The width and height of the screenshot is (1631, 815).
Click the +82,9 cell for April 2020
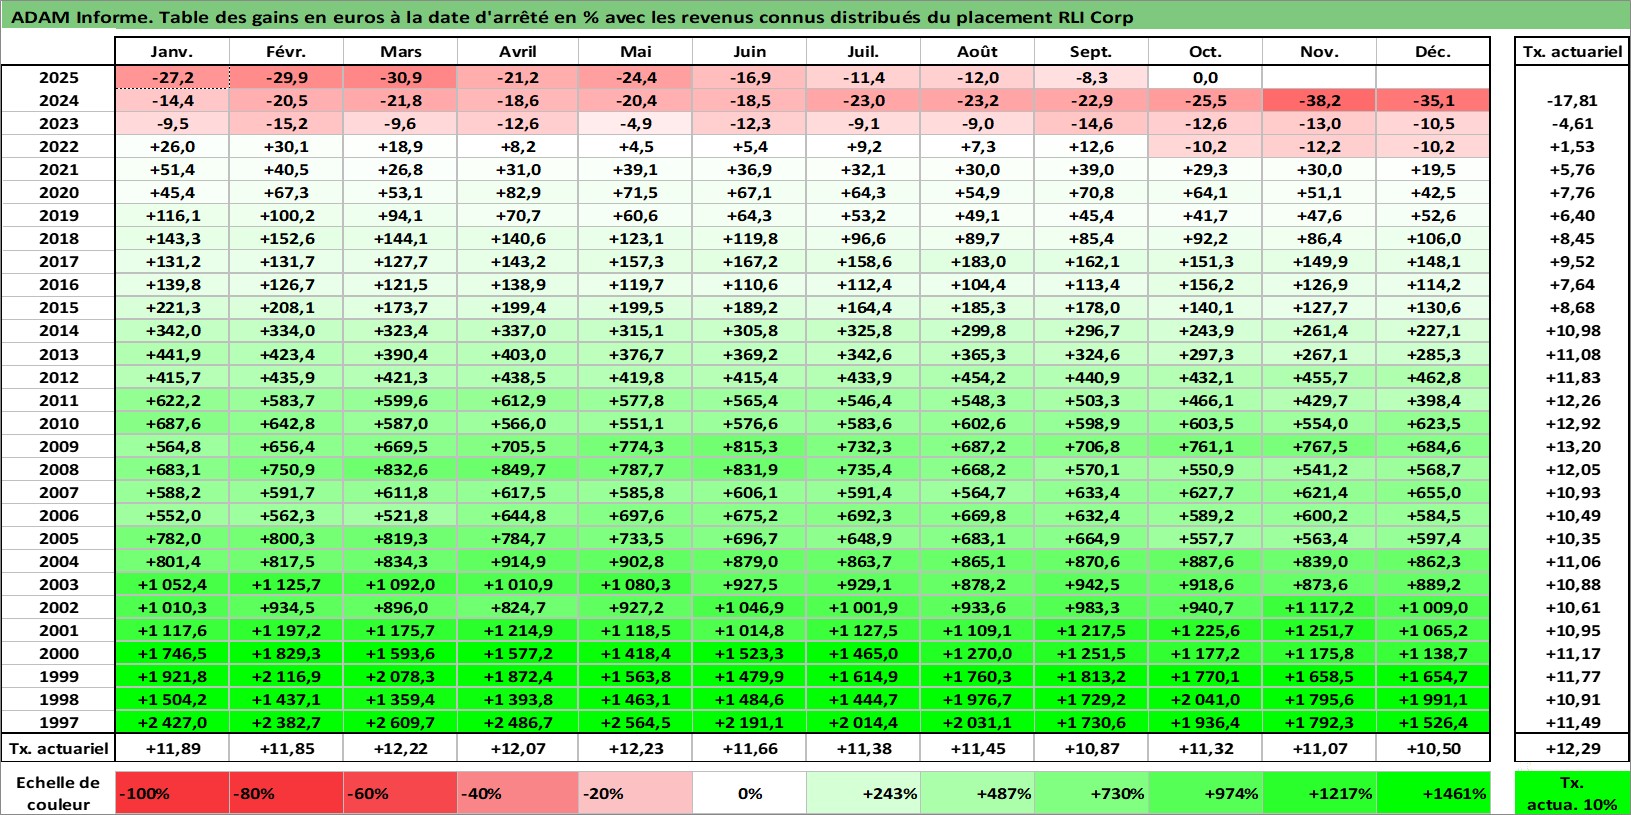517,192
